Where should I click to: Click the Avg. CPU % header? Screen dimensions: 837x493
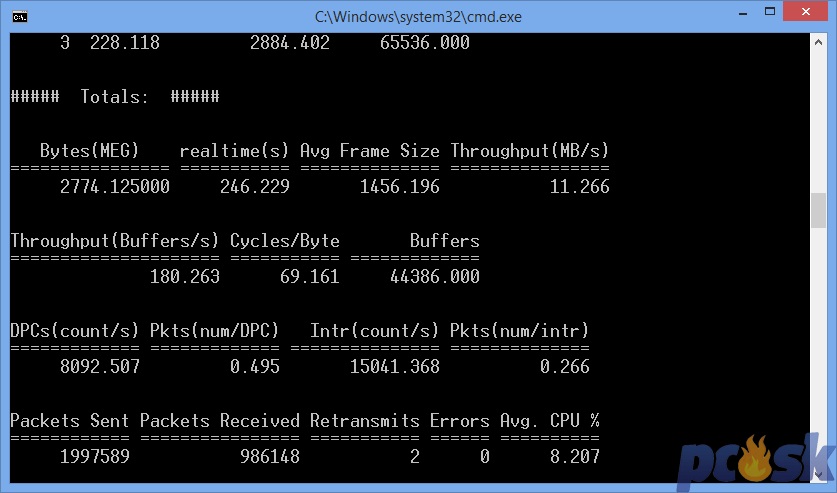pyautogui.click(x=550, y=421)
